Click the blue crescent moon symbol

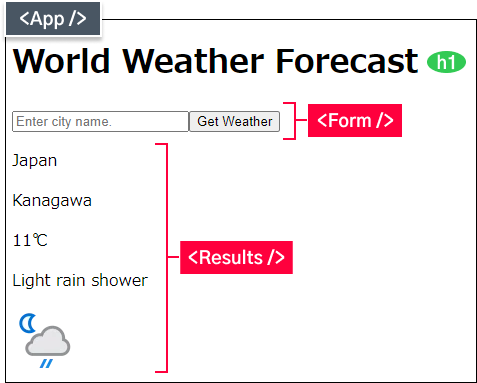(28, 323)
